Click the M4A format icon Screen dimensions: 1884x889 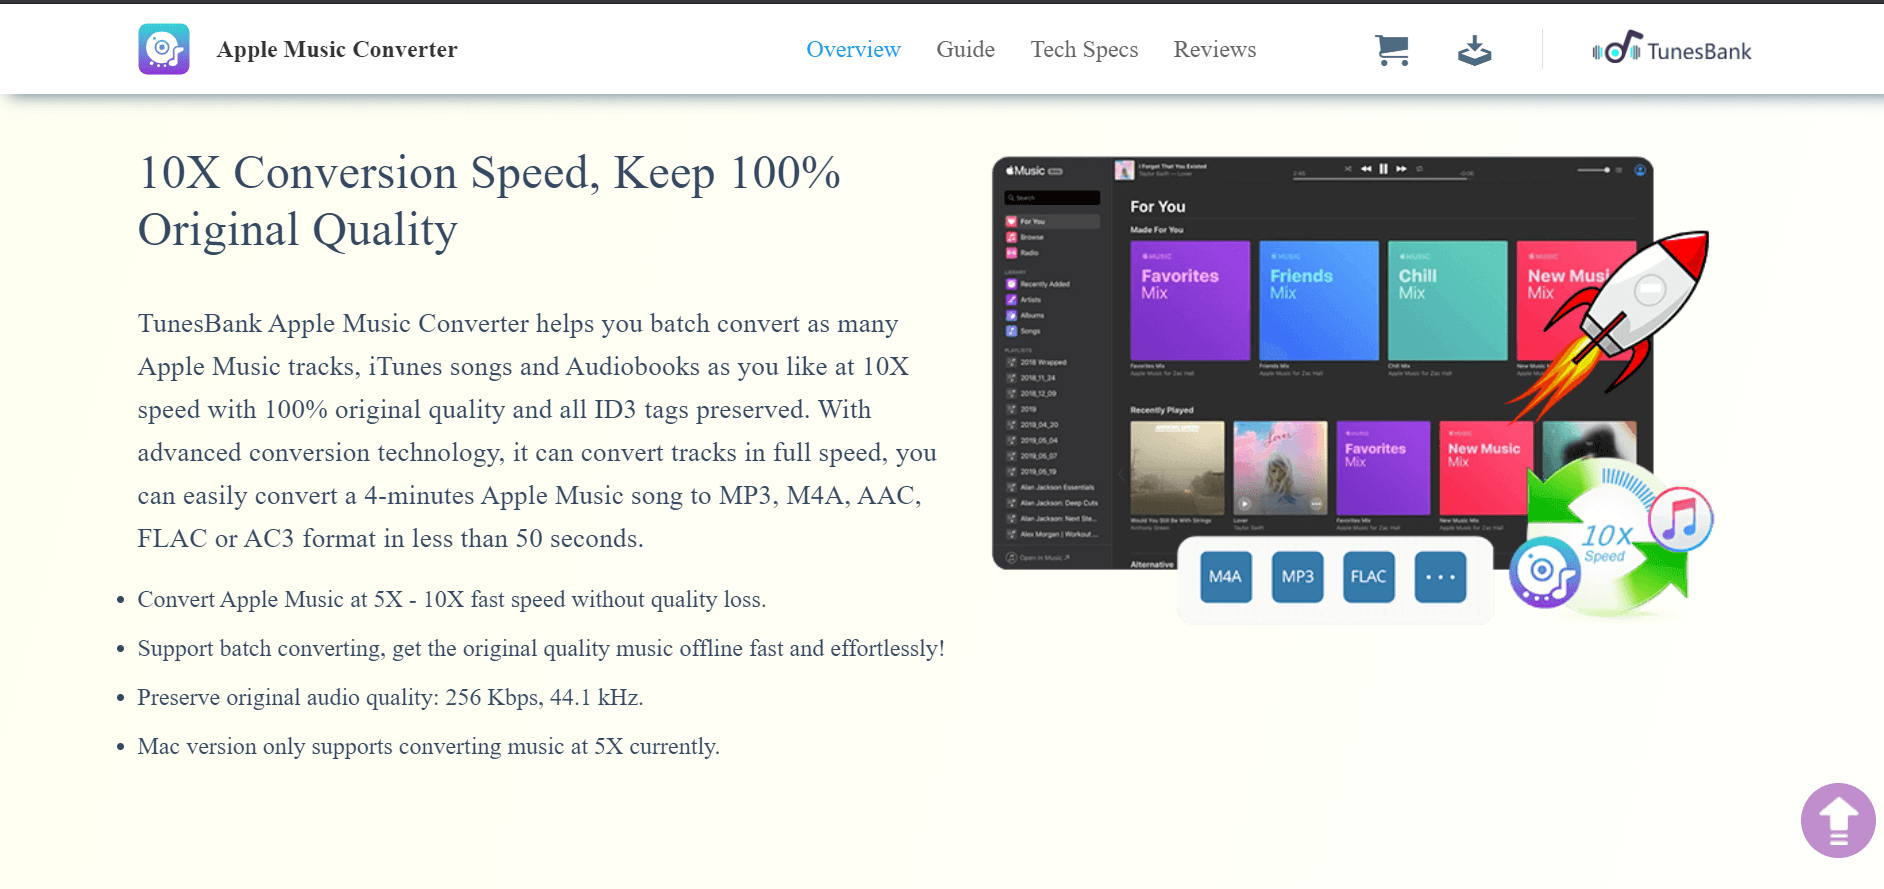1225,577
